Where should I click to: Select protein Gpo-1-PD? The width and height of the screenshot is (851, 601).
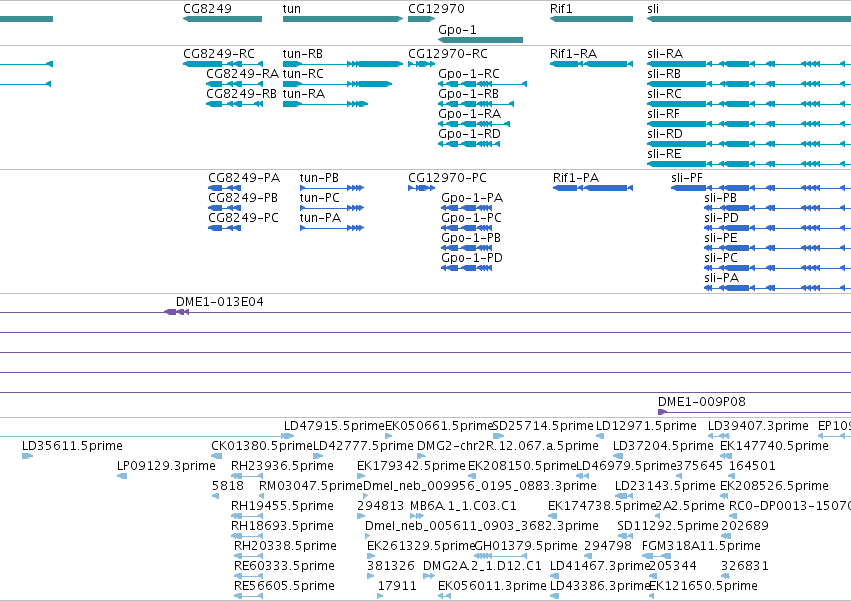point(467,269)
